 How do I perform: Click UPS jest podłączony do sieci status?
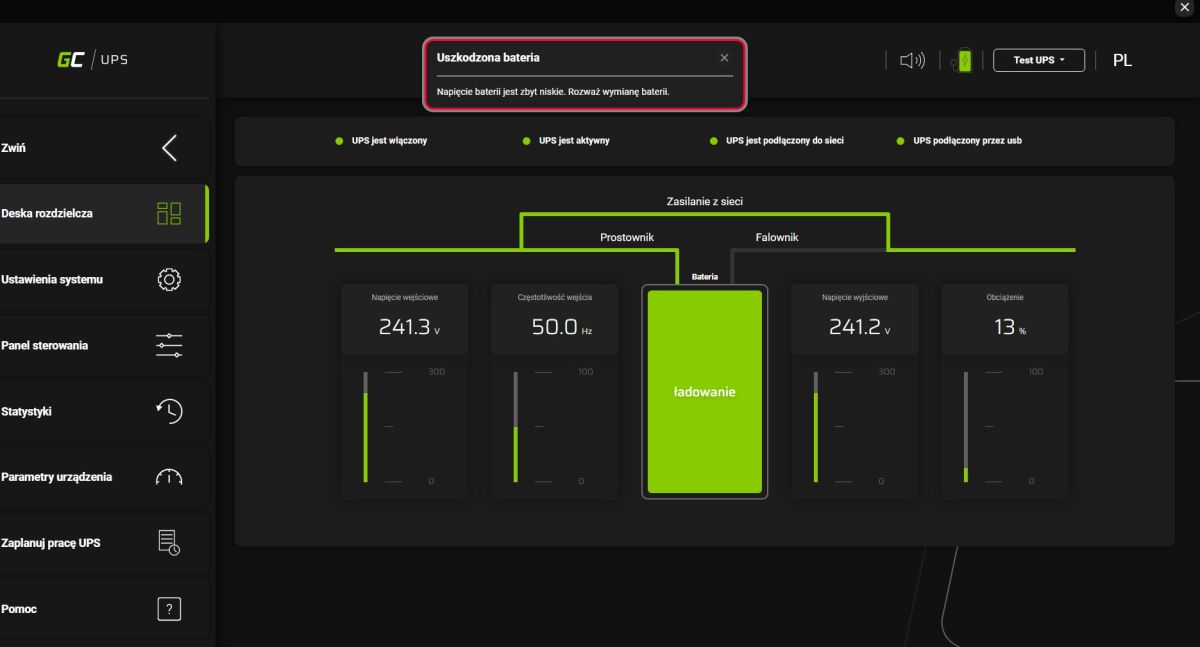pos(776,141)
